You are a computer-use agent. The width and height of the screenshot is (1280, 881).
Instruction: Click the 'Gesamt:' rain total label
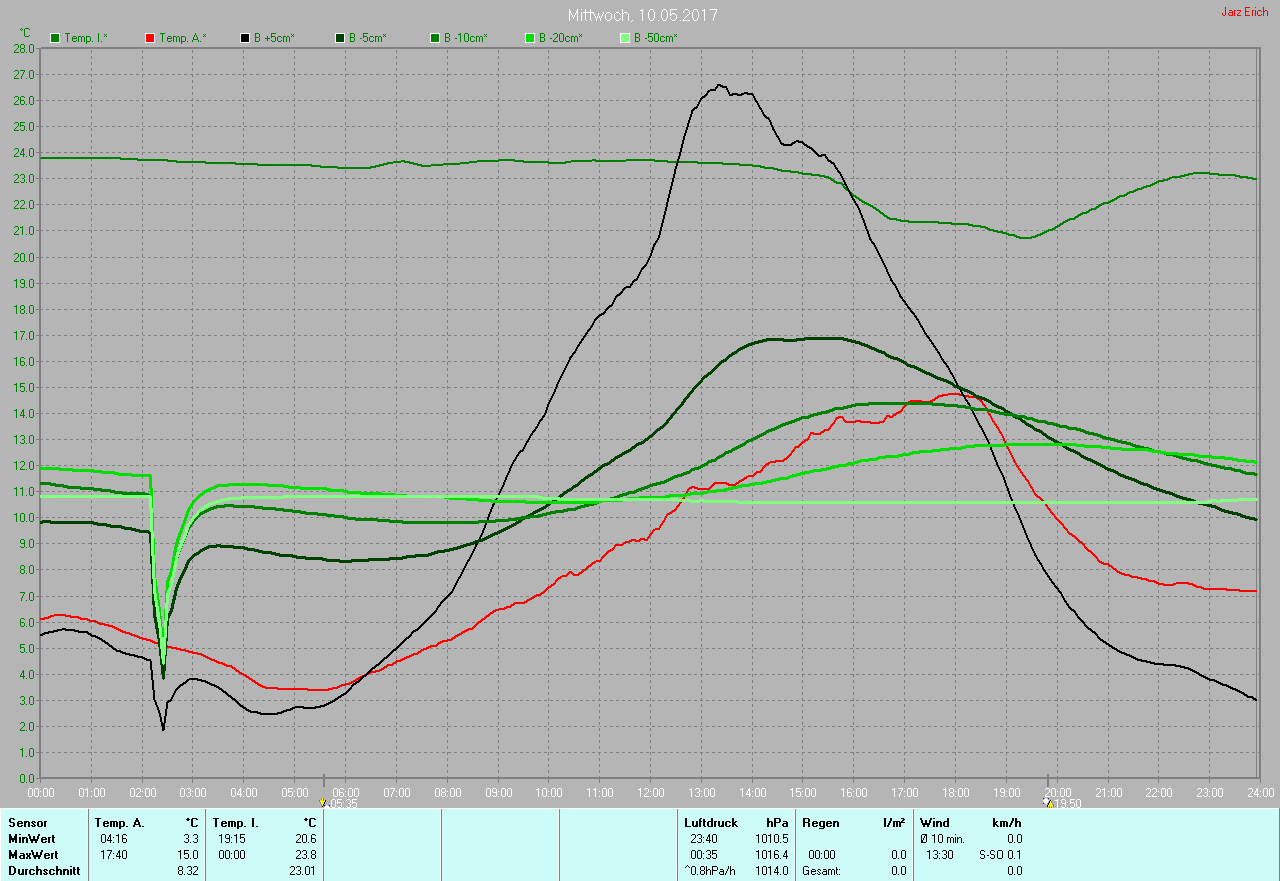pyautogui.click(x=821, y=871)
